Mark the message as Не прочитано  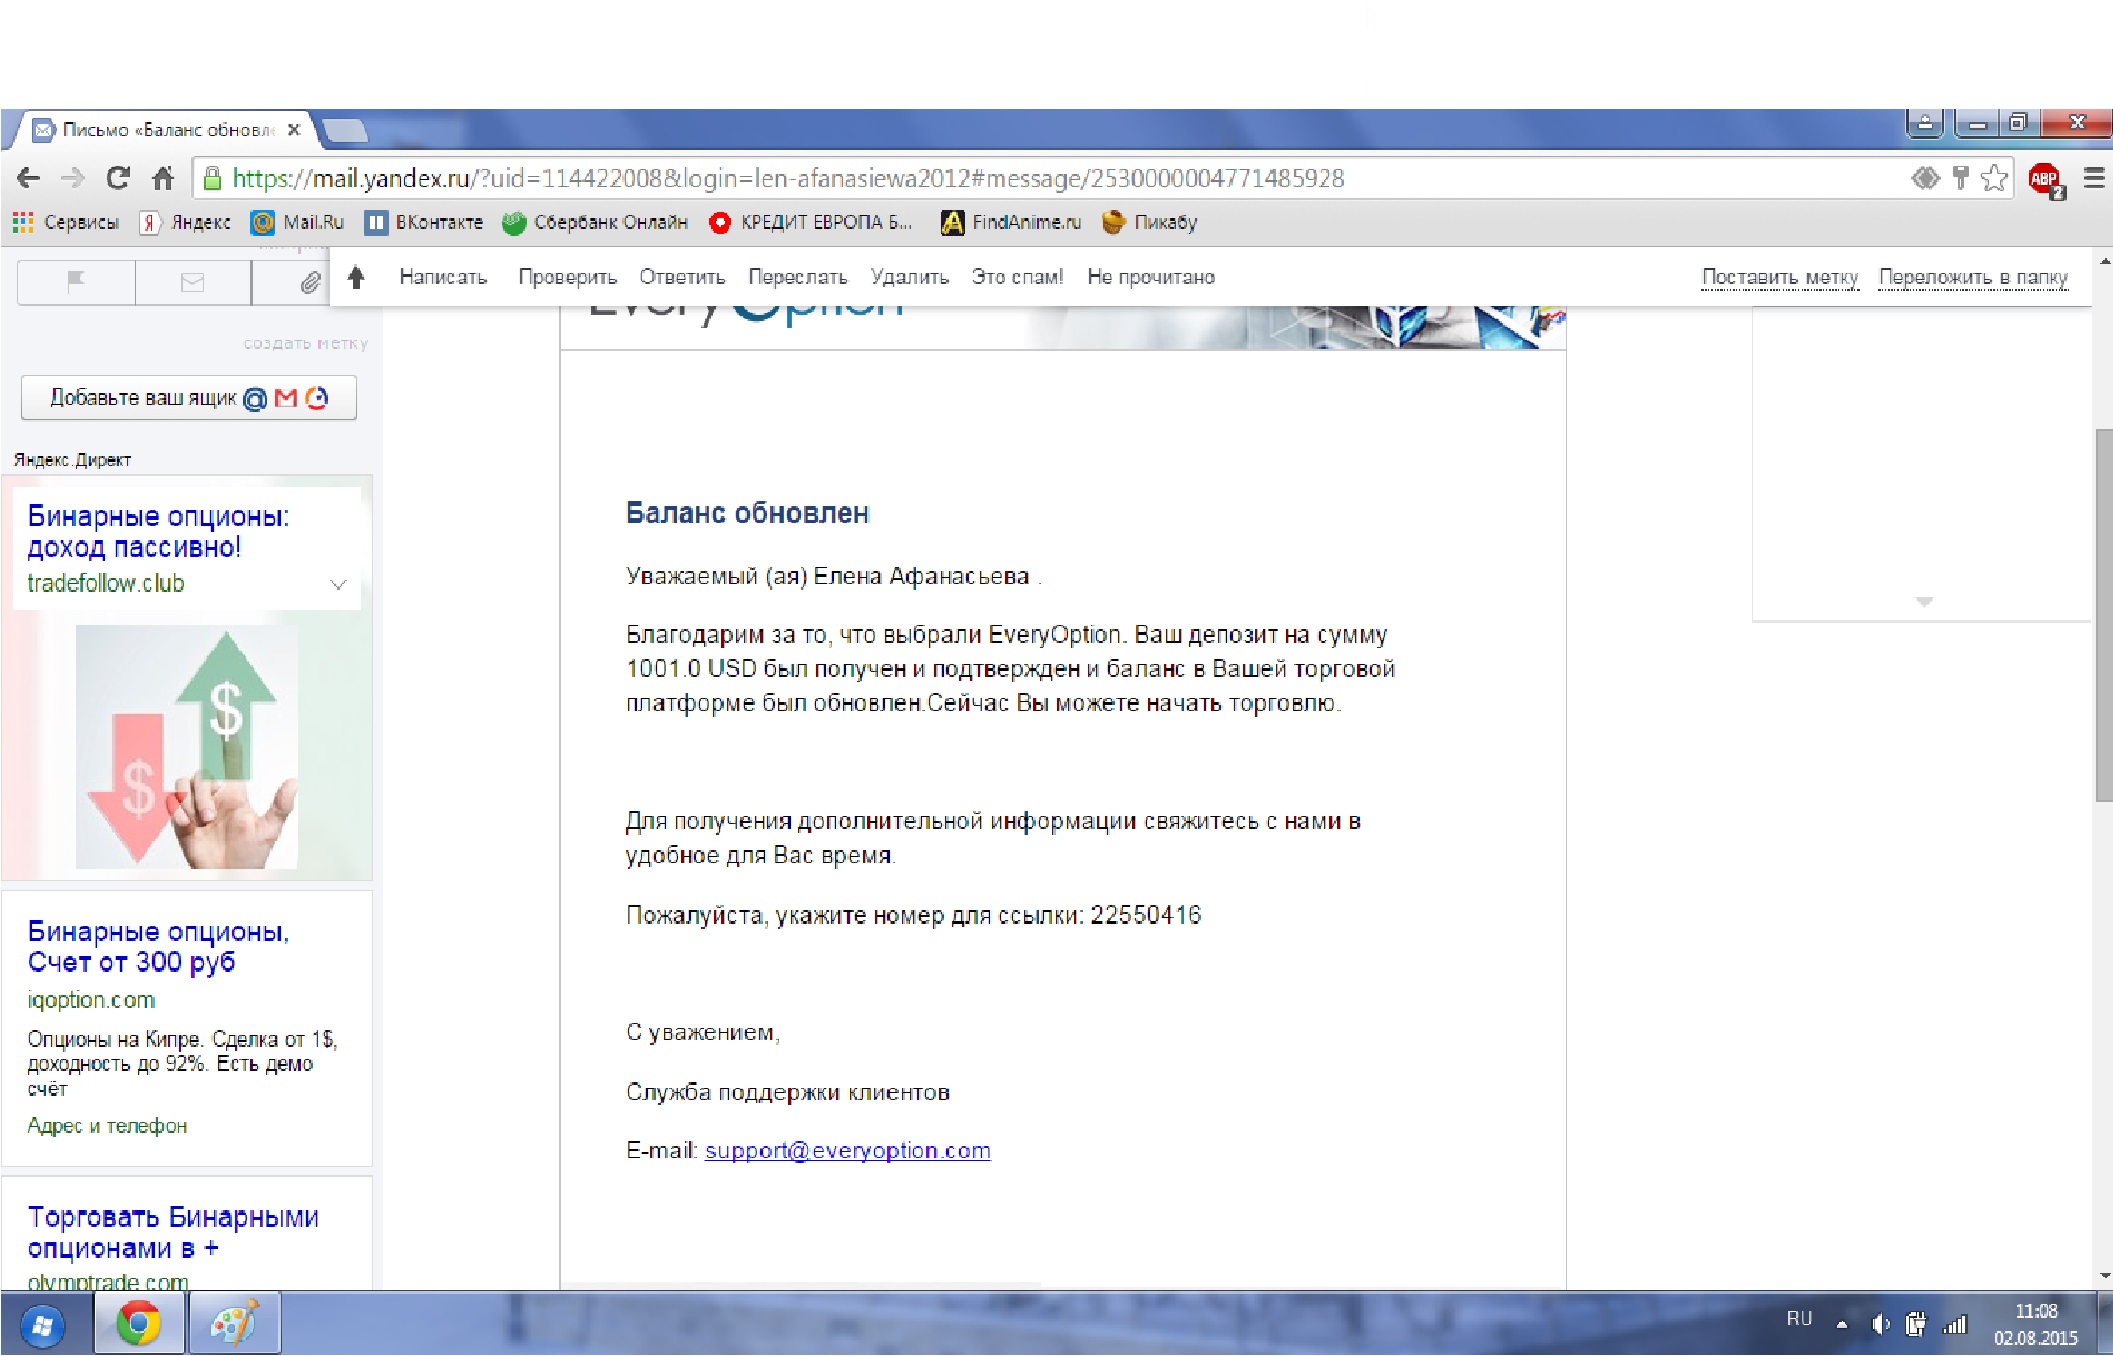(1151, 277)
